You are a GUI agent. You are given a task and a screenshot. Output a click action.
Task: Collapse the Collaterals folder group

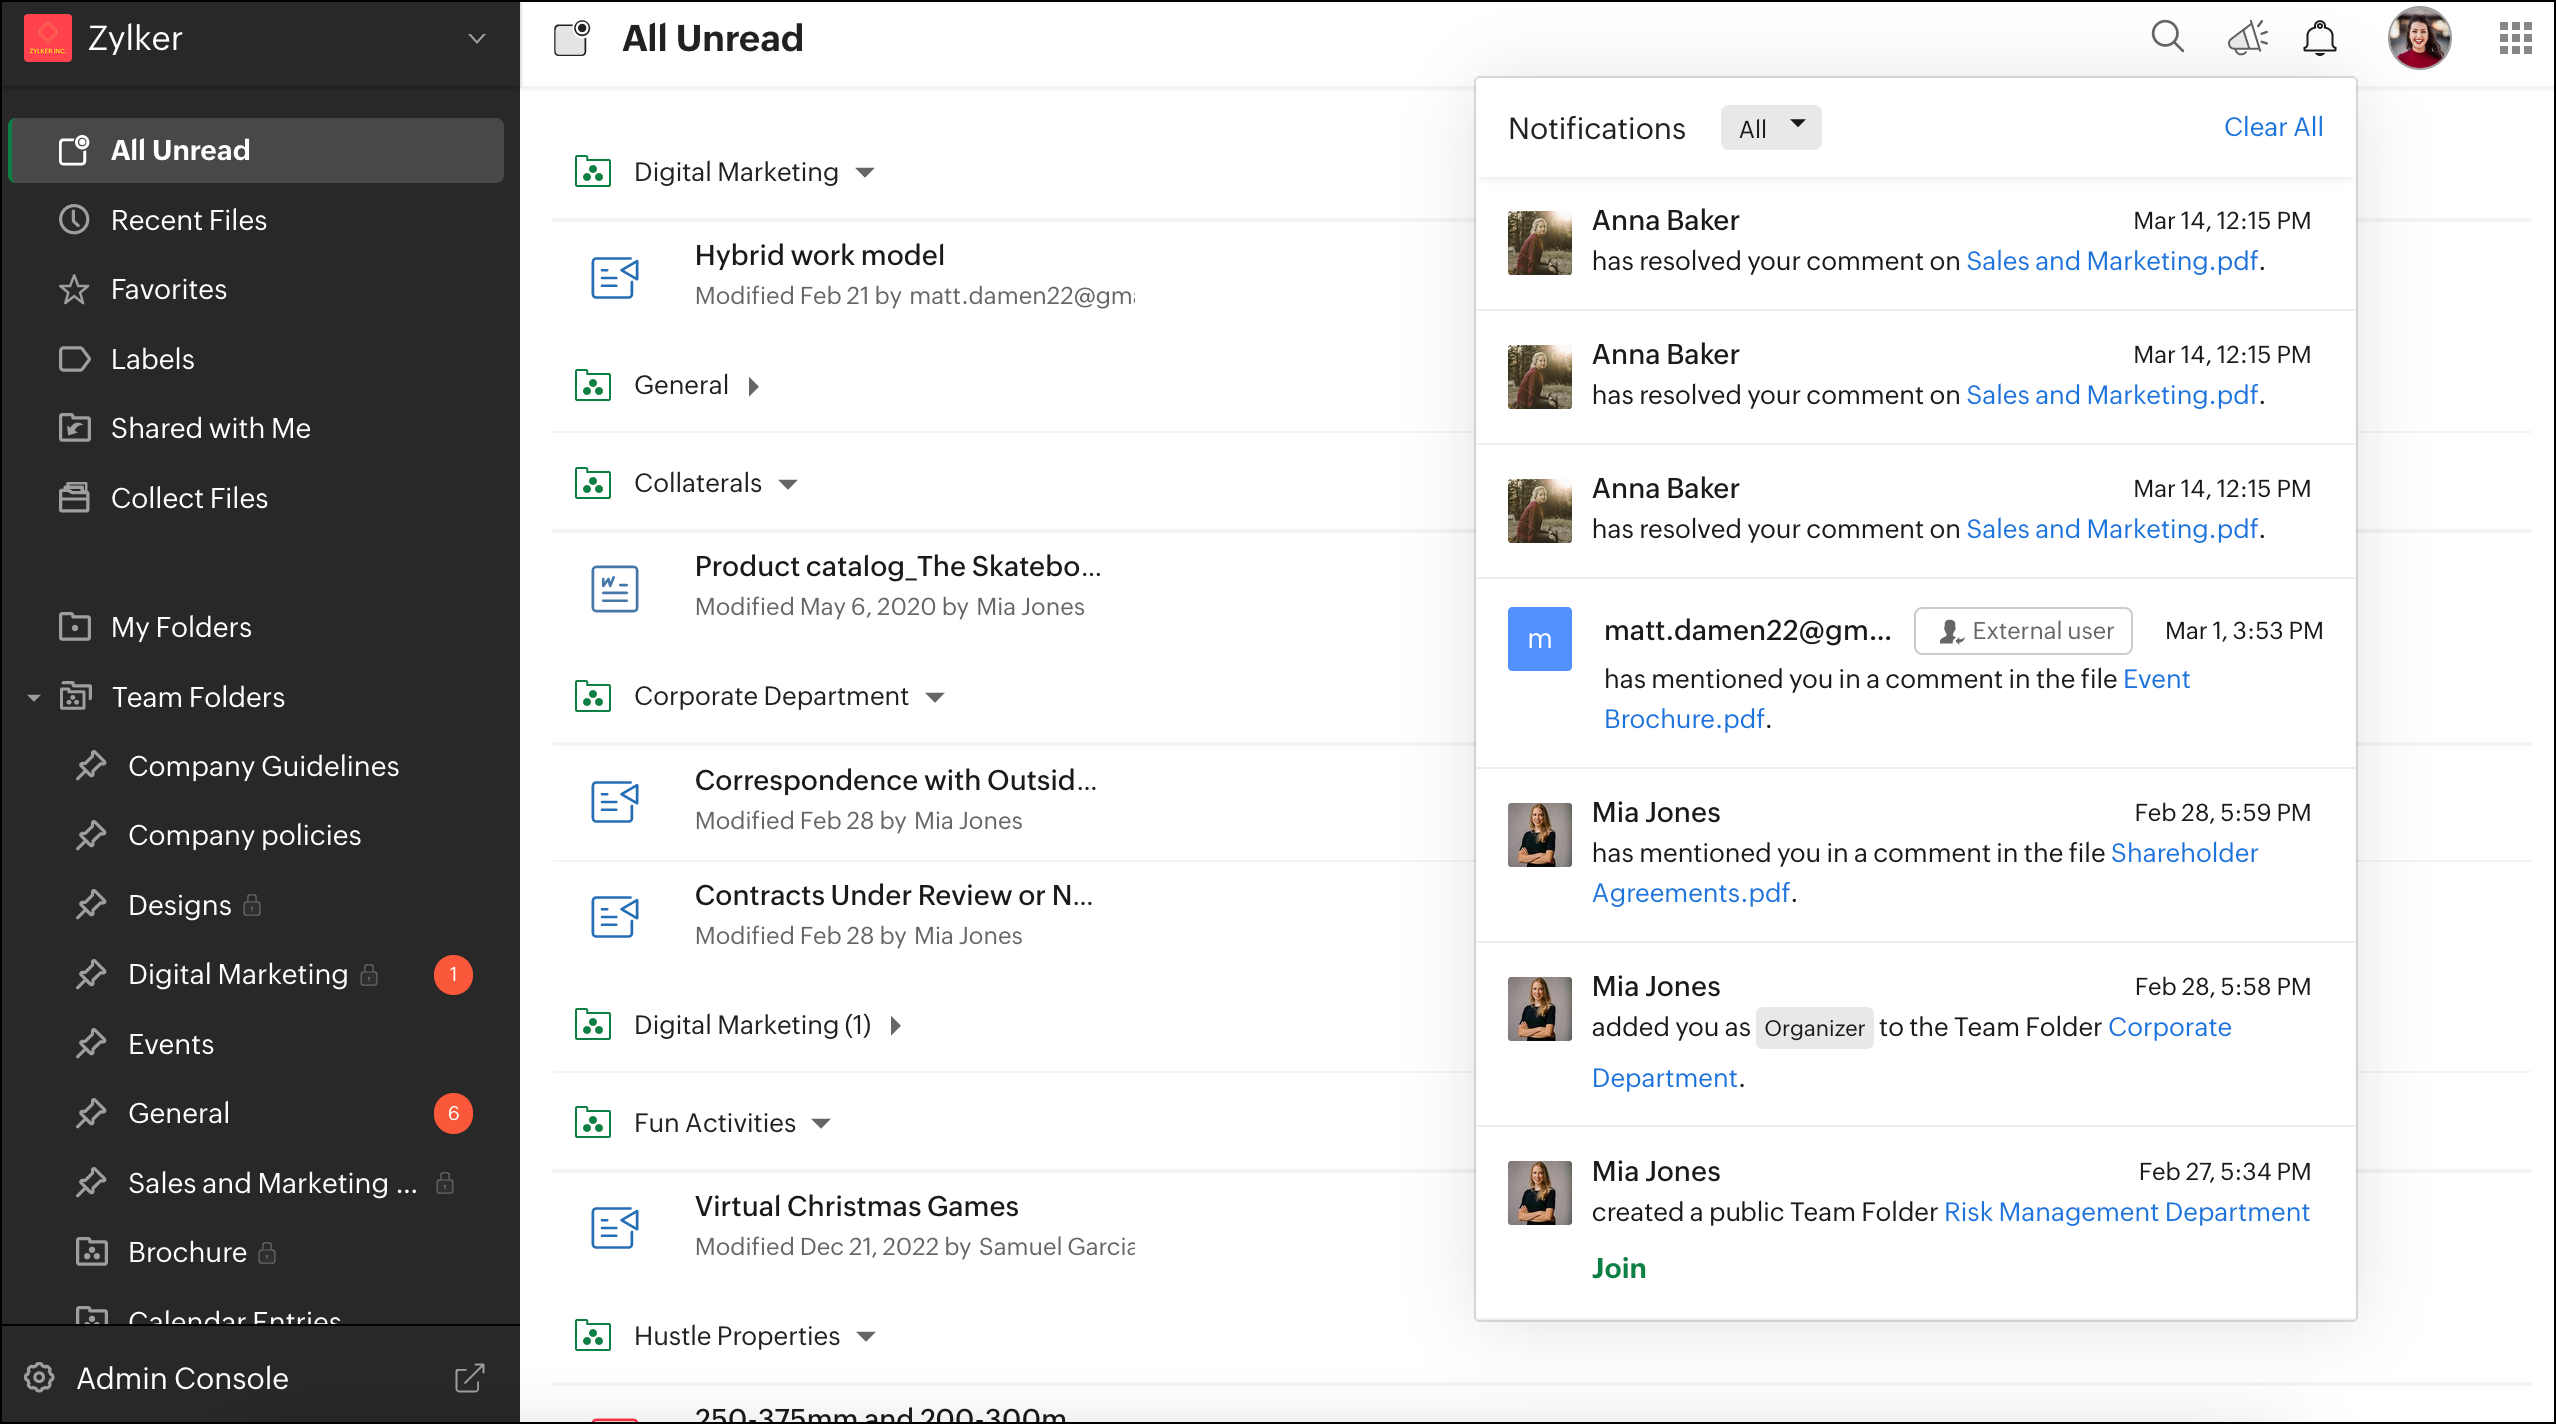coord(788,484)
